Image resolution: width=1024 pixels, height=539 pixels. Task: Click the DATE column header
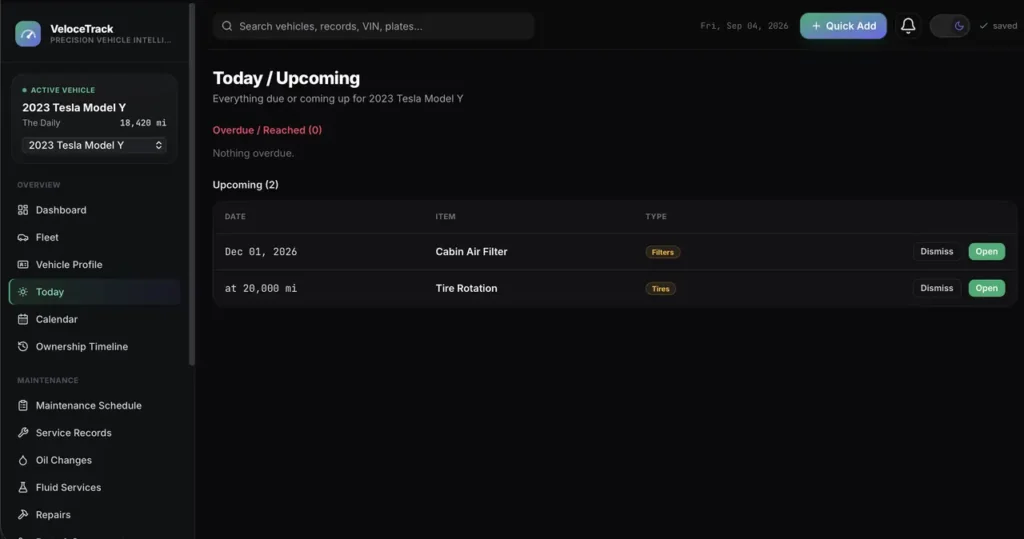[x=235, y=216]
